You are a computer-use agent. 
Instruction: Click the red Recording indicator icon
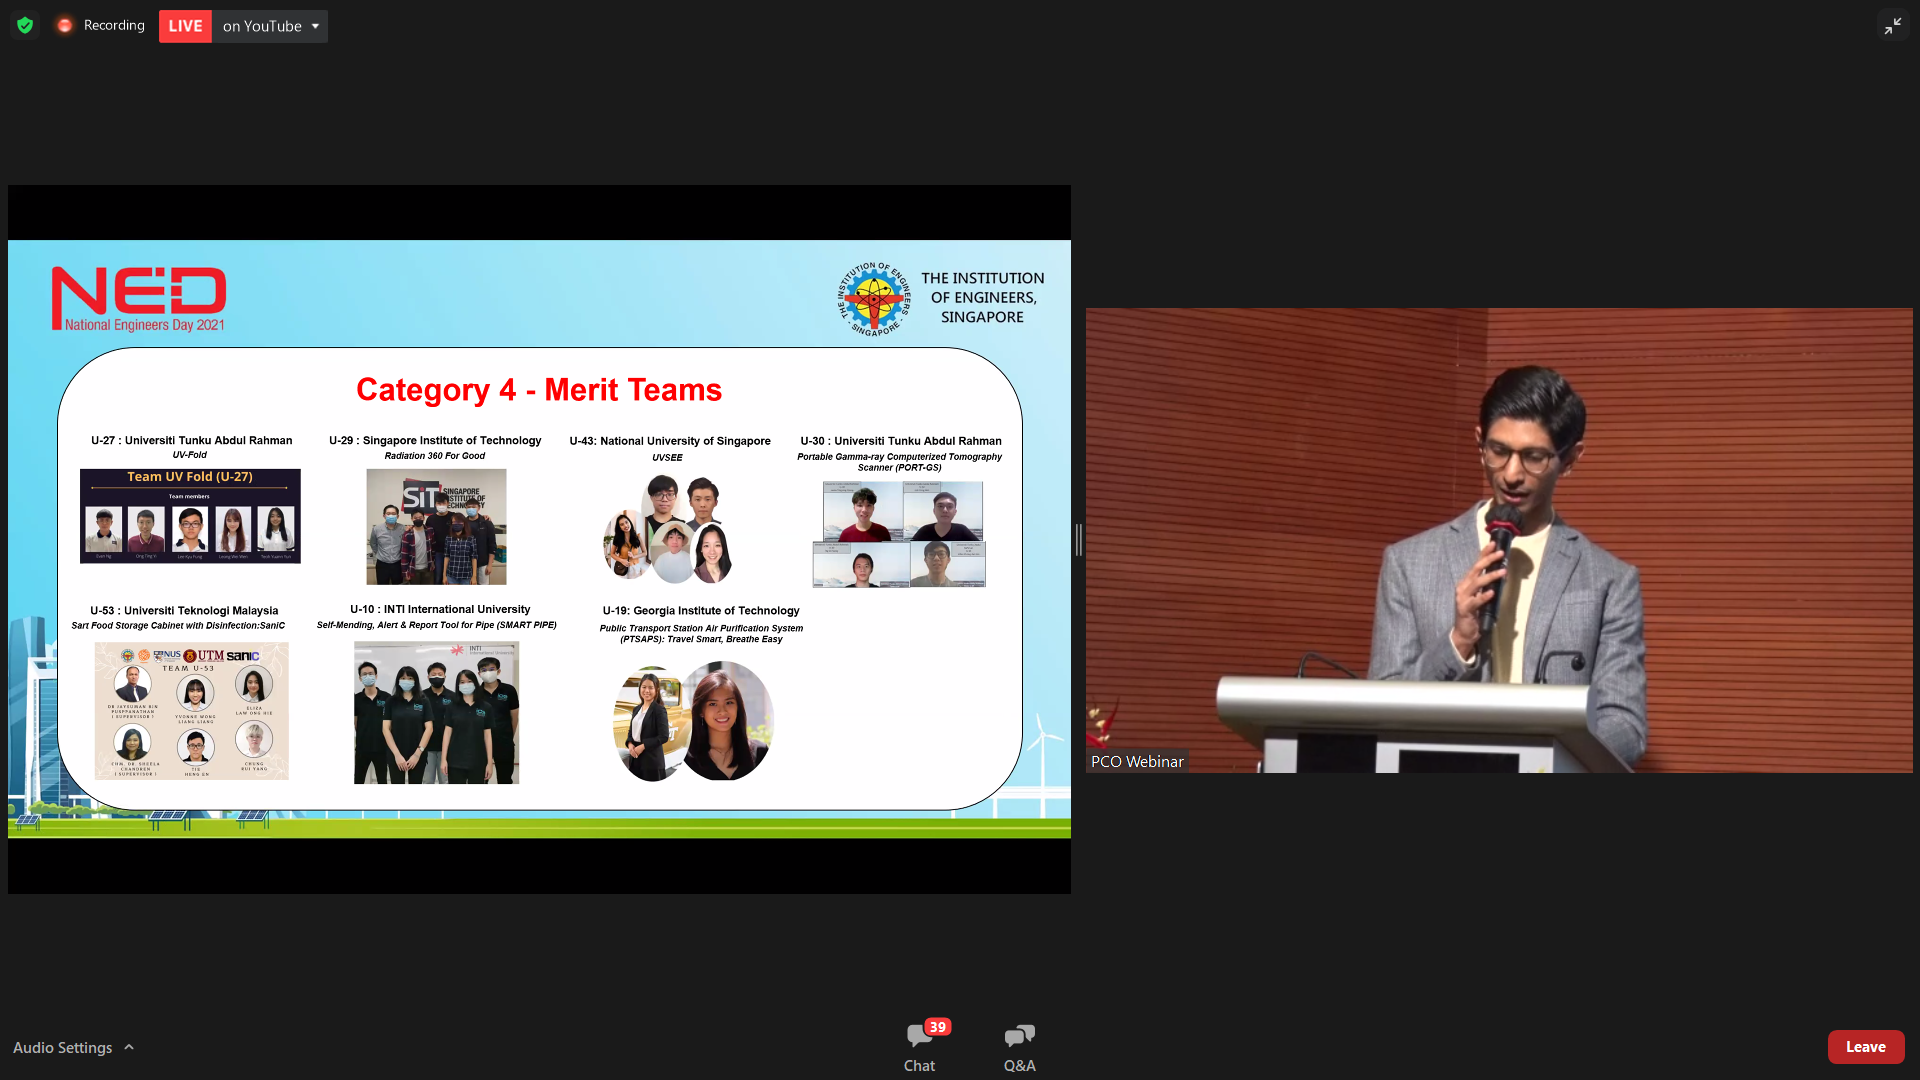(x=65, y=25)
